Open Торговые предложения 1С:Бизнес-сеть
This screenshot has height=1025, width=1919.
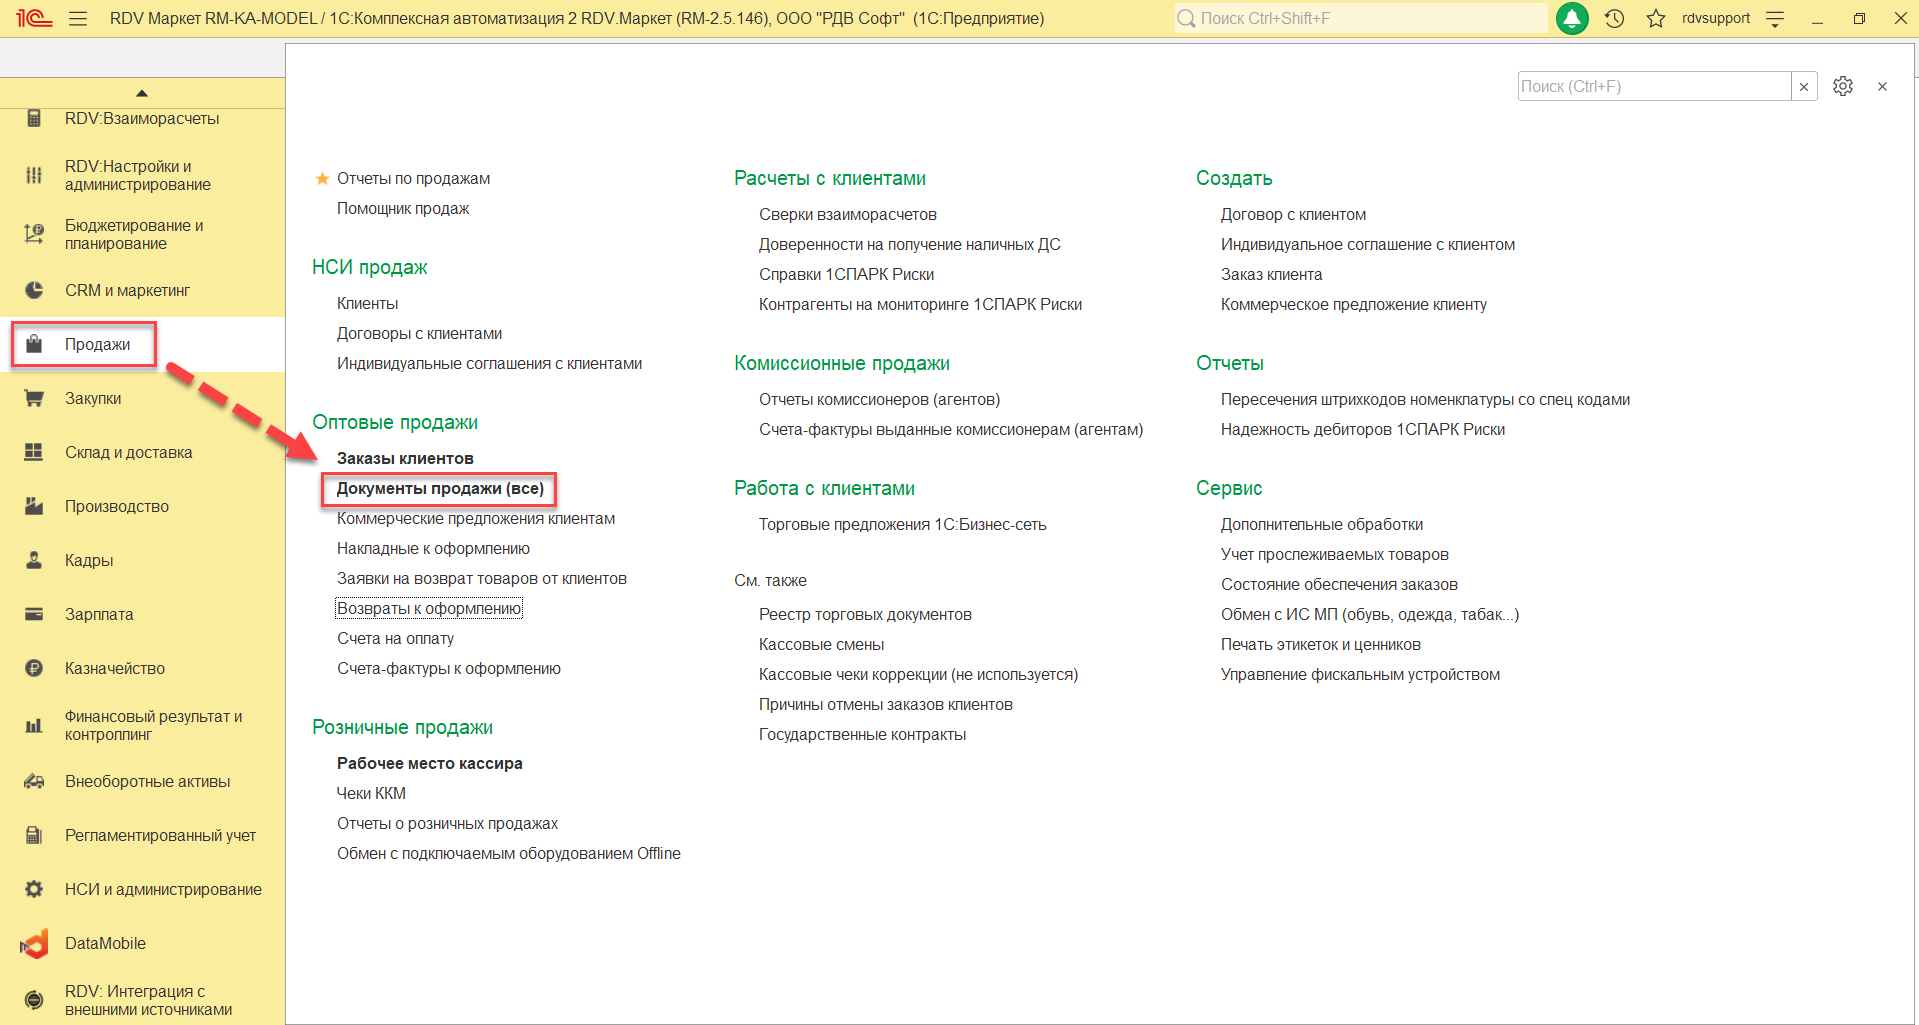click(x=902, y=524)
